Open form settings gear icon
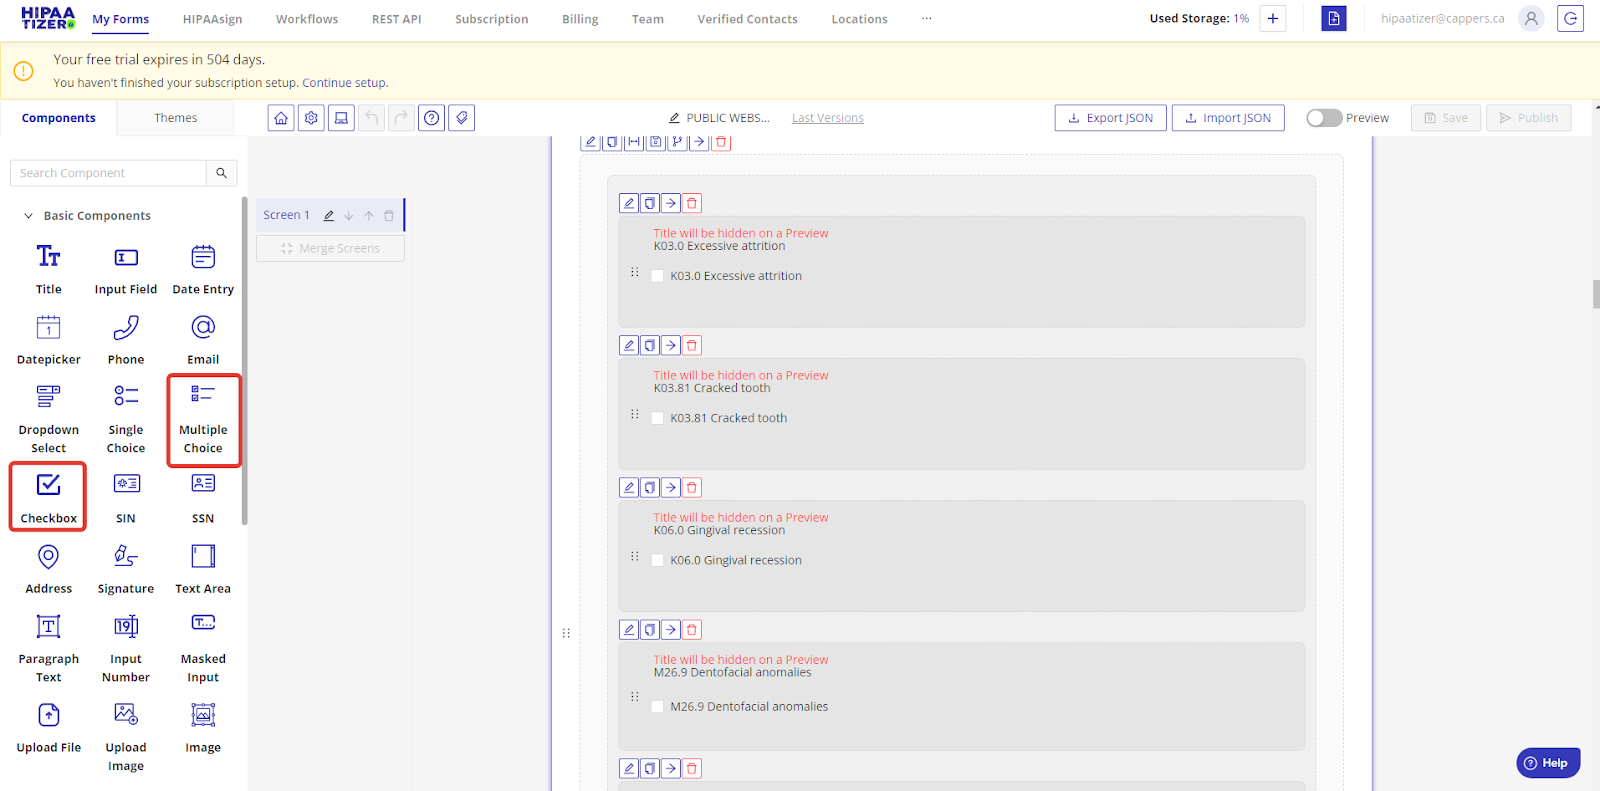This screenshot has height=791, width=1600. 311,118
